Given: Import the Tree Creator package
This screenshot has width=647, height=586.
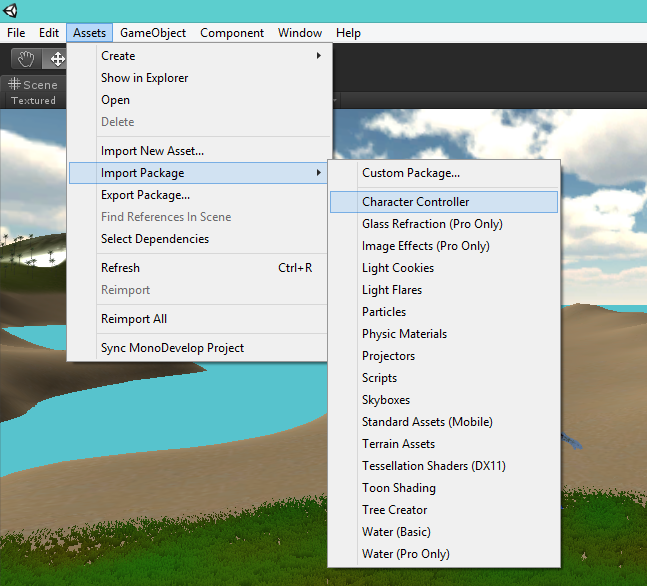Looking at the screenshot, I should pyautogui.click(x=444, y=510).
